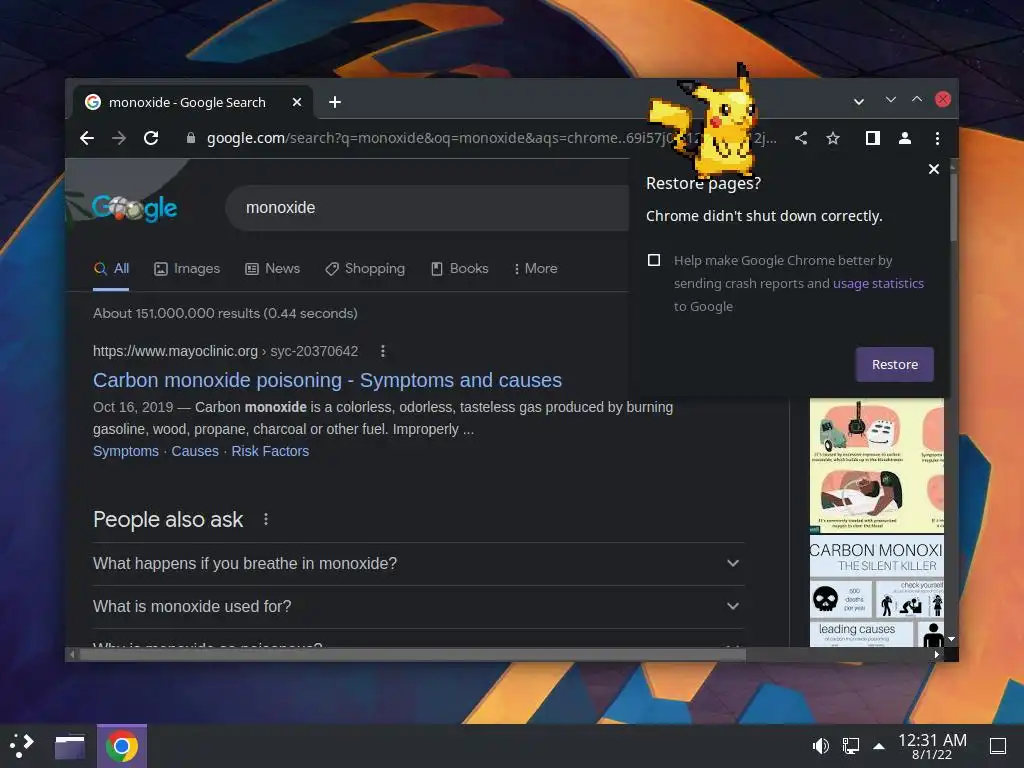
Task: Switch to the Shopping tab
Action: click(365, 268)
